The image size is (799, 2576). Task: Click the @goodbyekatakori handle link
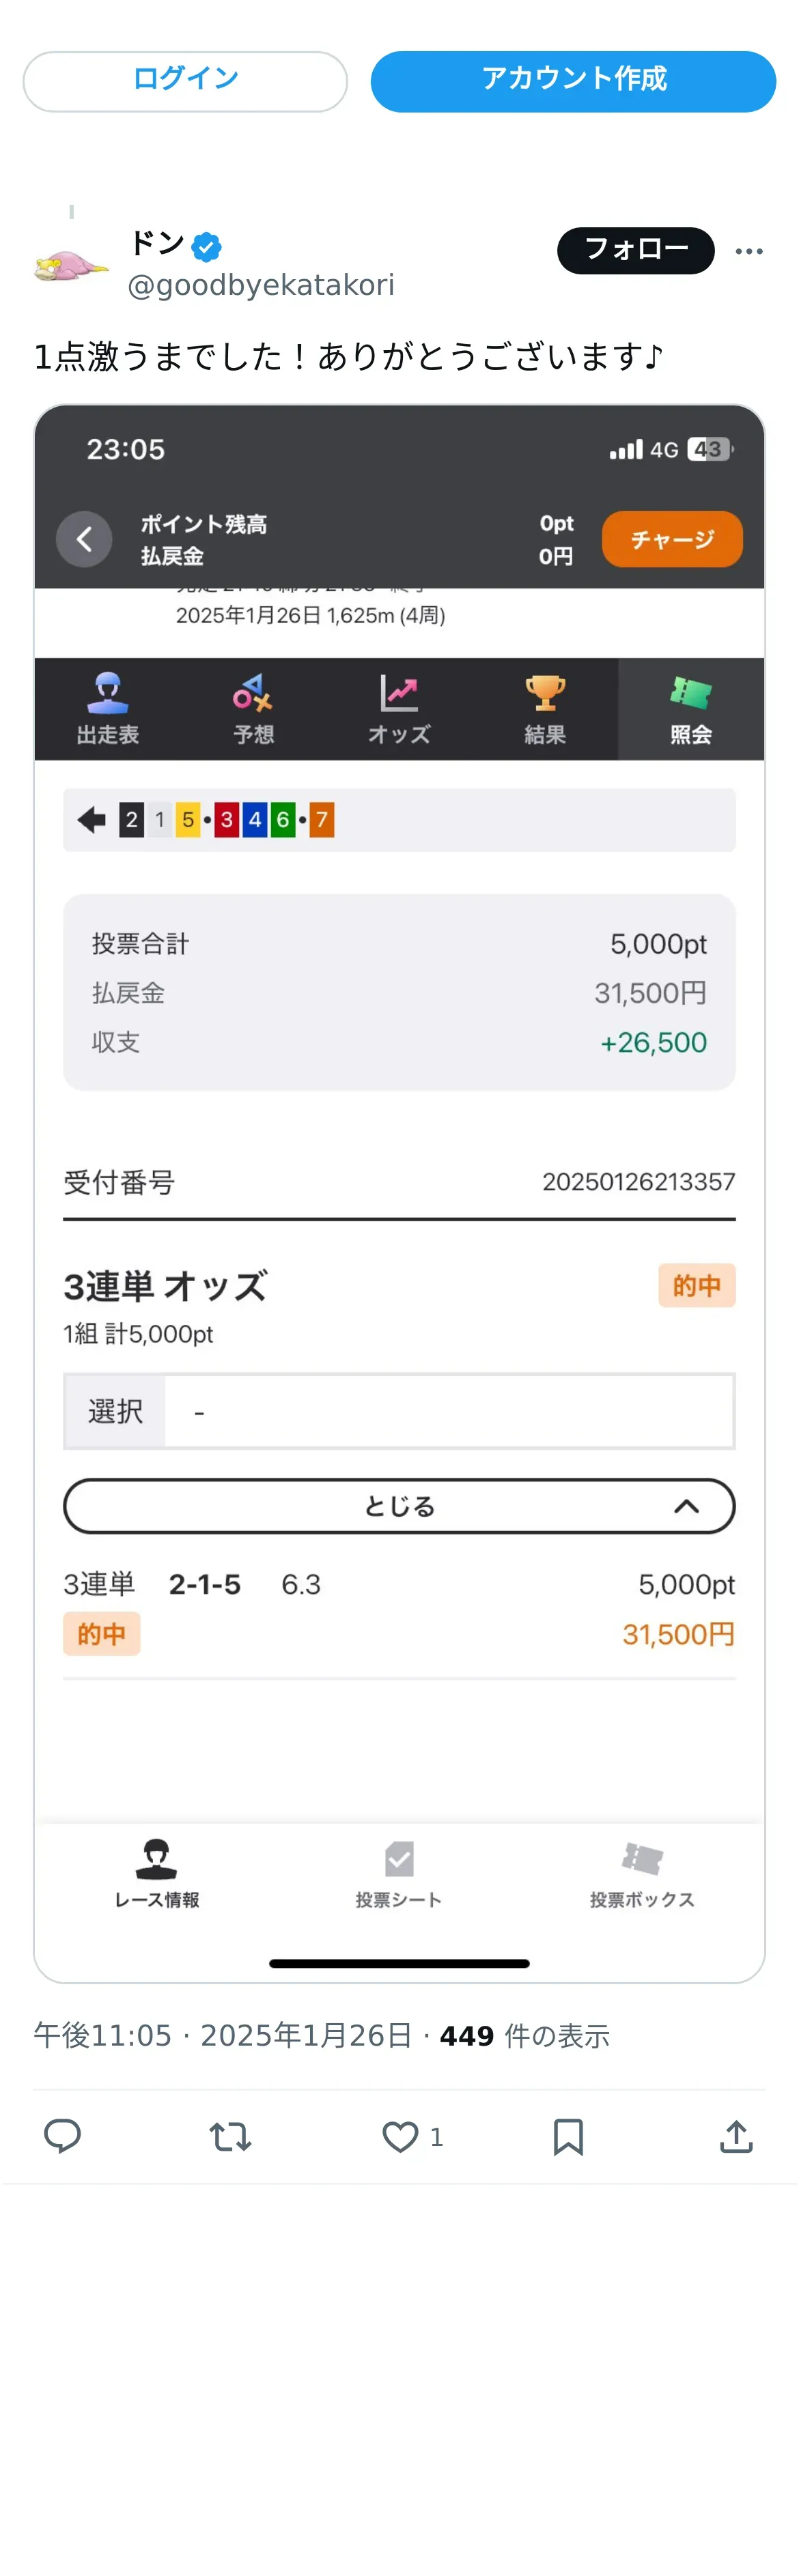tap(261, 286)
